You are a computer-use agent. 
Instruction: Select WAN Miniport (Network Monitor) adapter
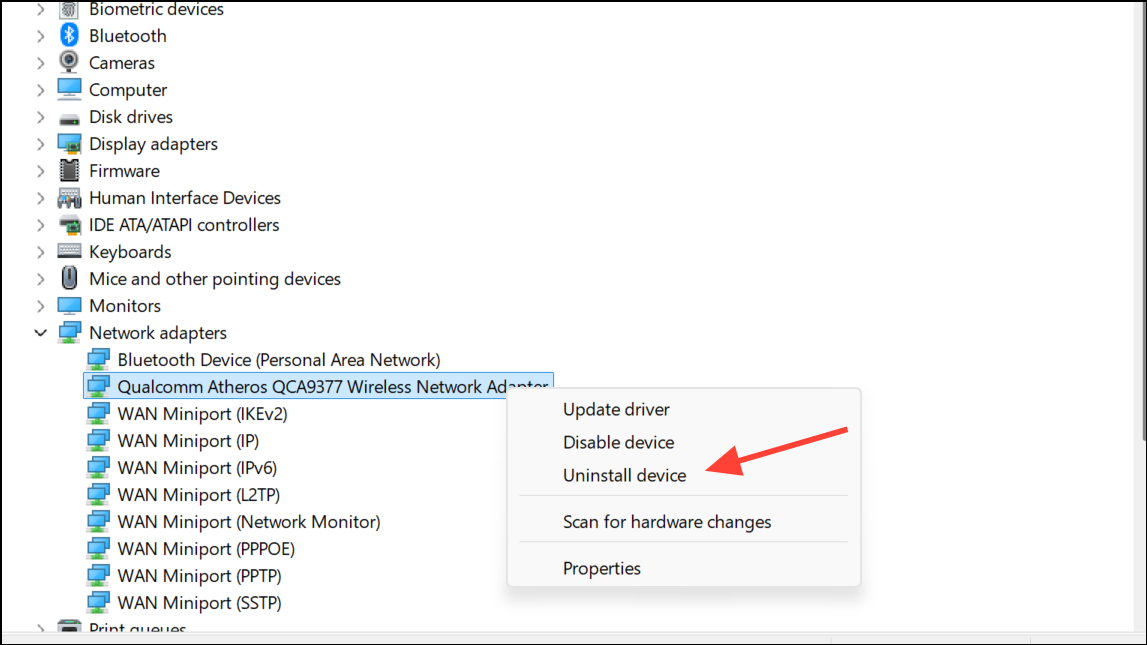point(248,522)
